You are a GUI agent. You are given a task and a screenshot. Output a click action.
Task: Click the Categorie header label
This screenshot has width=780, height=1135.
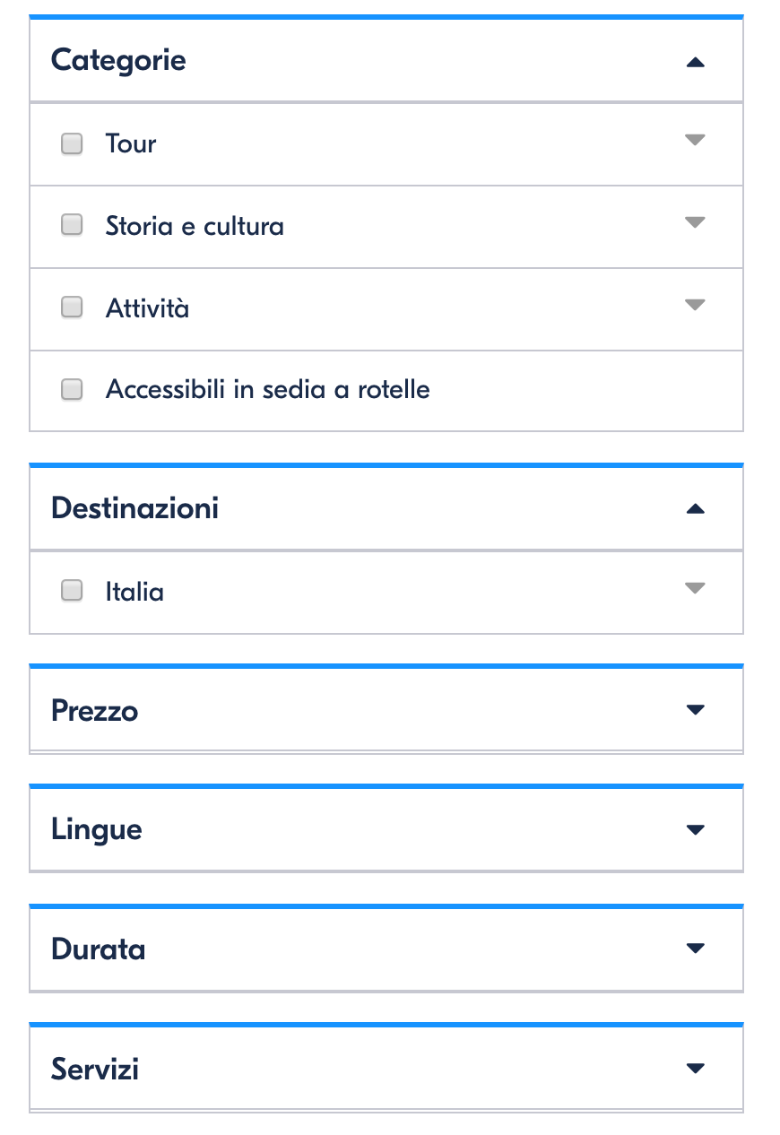119,60
